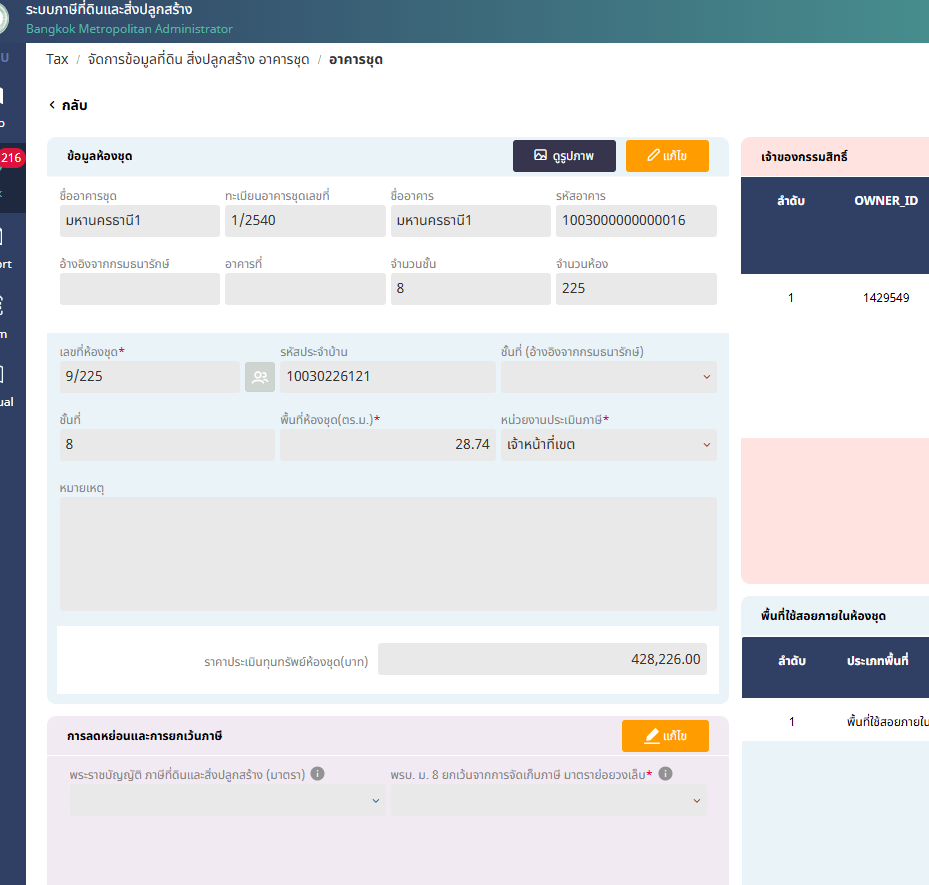The height and width of the screenshot is (885, 929).
Task: Navigate to Tax breadcrumb link
Action: 57,59
